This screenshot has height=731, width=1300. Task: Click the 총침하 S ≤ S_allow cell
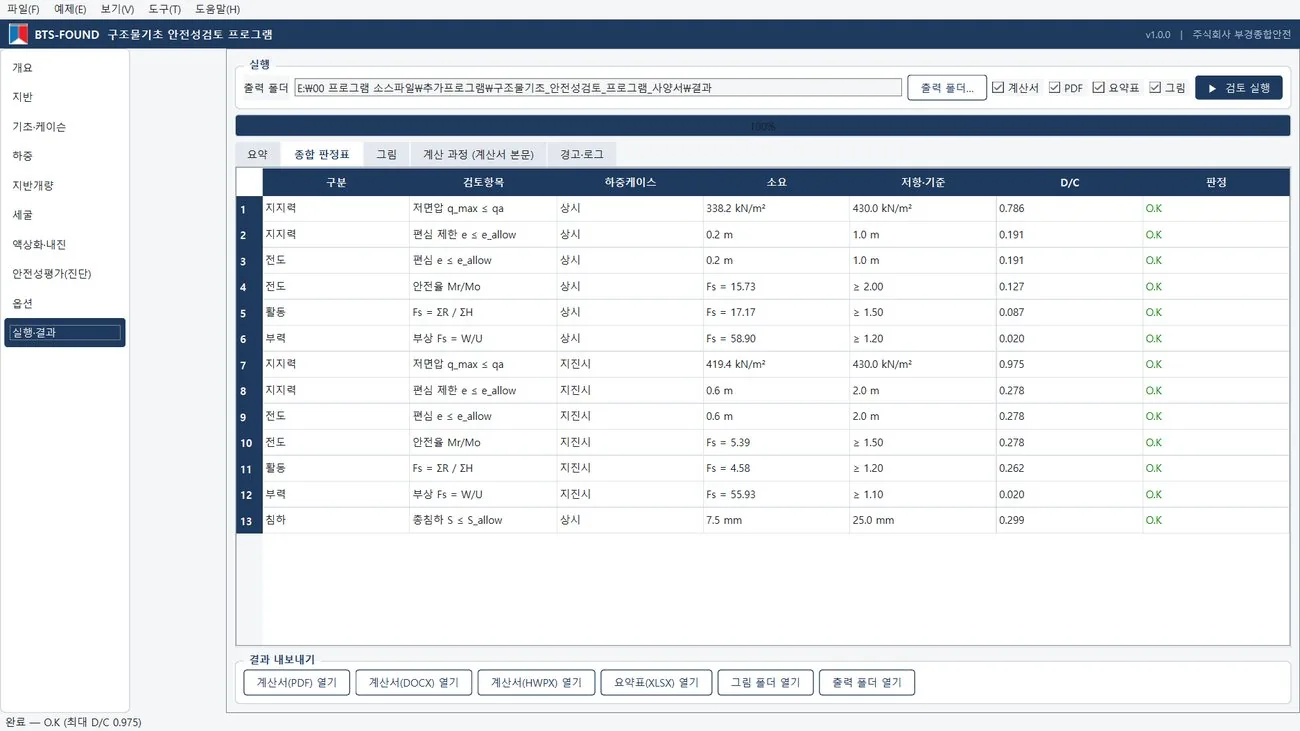point(483,521)
